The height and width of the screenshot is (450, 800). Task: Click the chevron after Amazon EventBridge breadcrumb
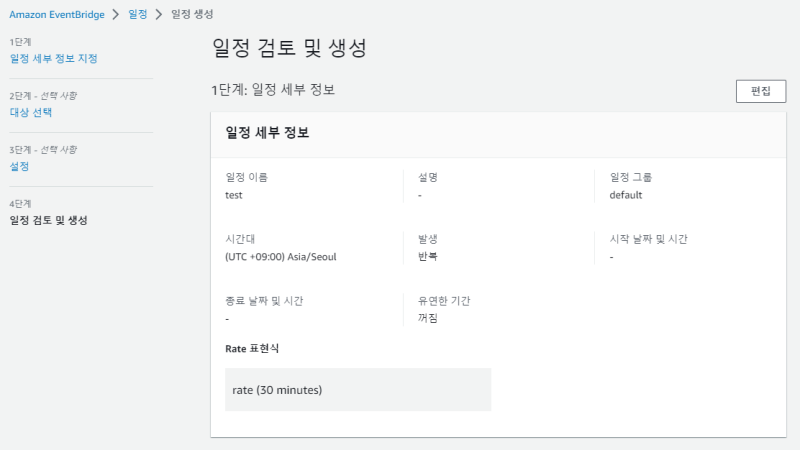115,15
